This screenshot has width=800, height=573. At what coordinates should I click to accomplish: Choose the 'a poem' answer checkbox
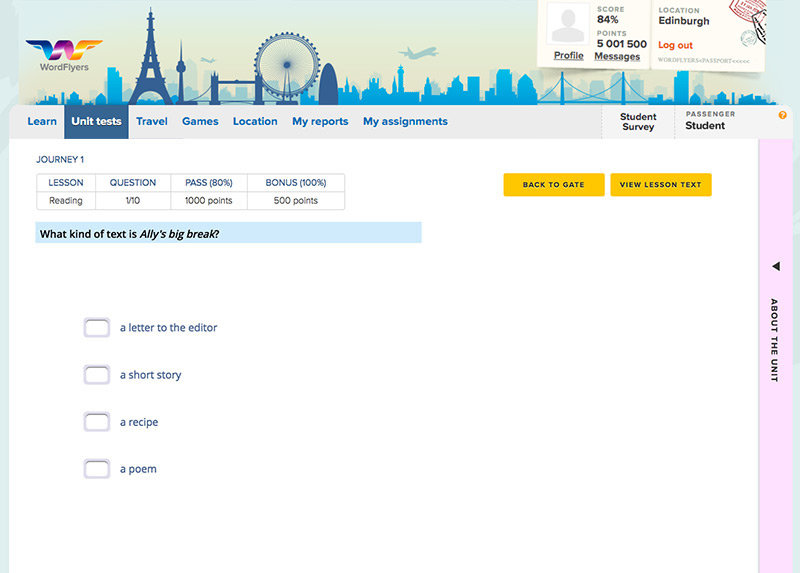[97, 469]
